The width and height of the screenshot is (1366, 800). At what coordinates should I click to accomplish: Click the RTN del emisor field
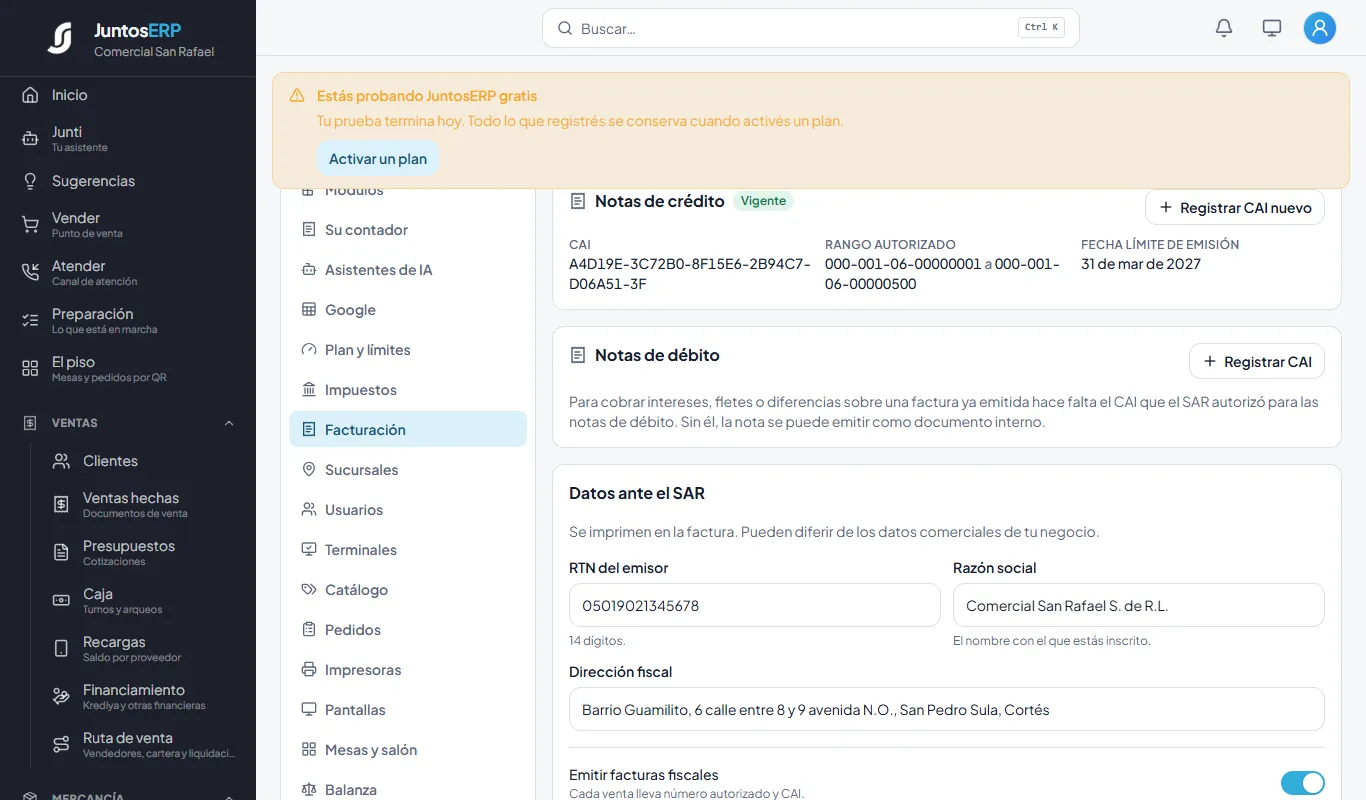pos(755,605)
